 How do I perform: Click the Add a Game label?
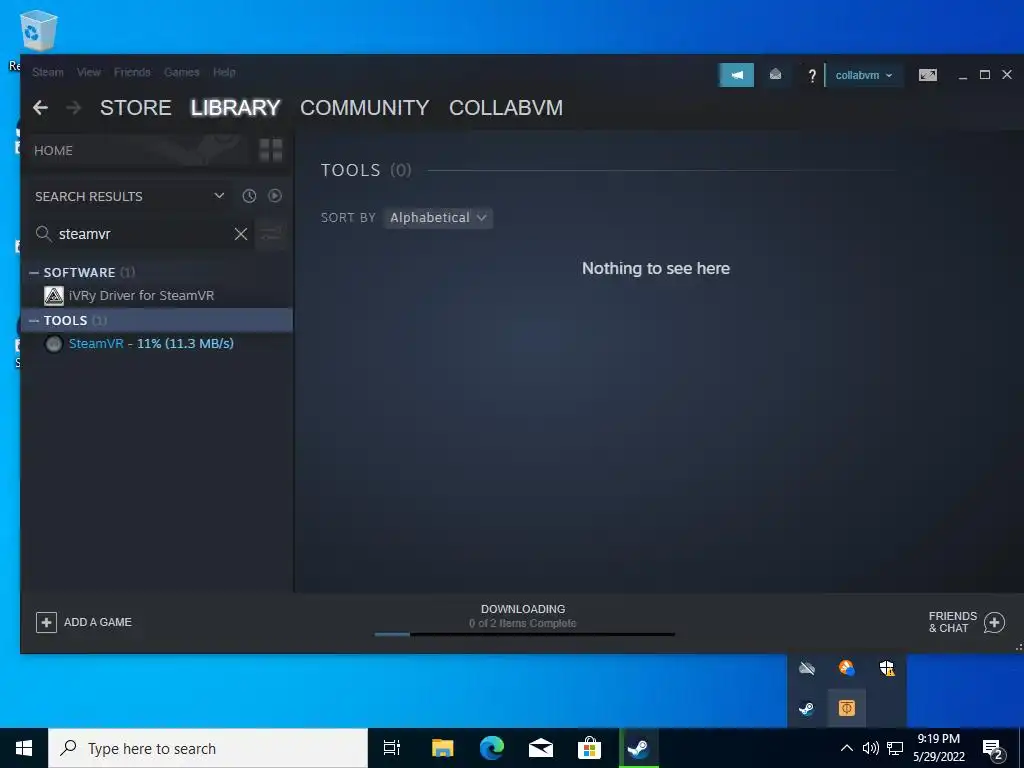[98, 622]
